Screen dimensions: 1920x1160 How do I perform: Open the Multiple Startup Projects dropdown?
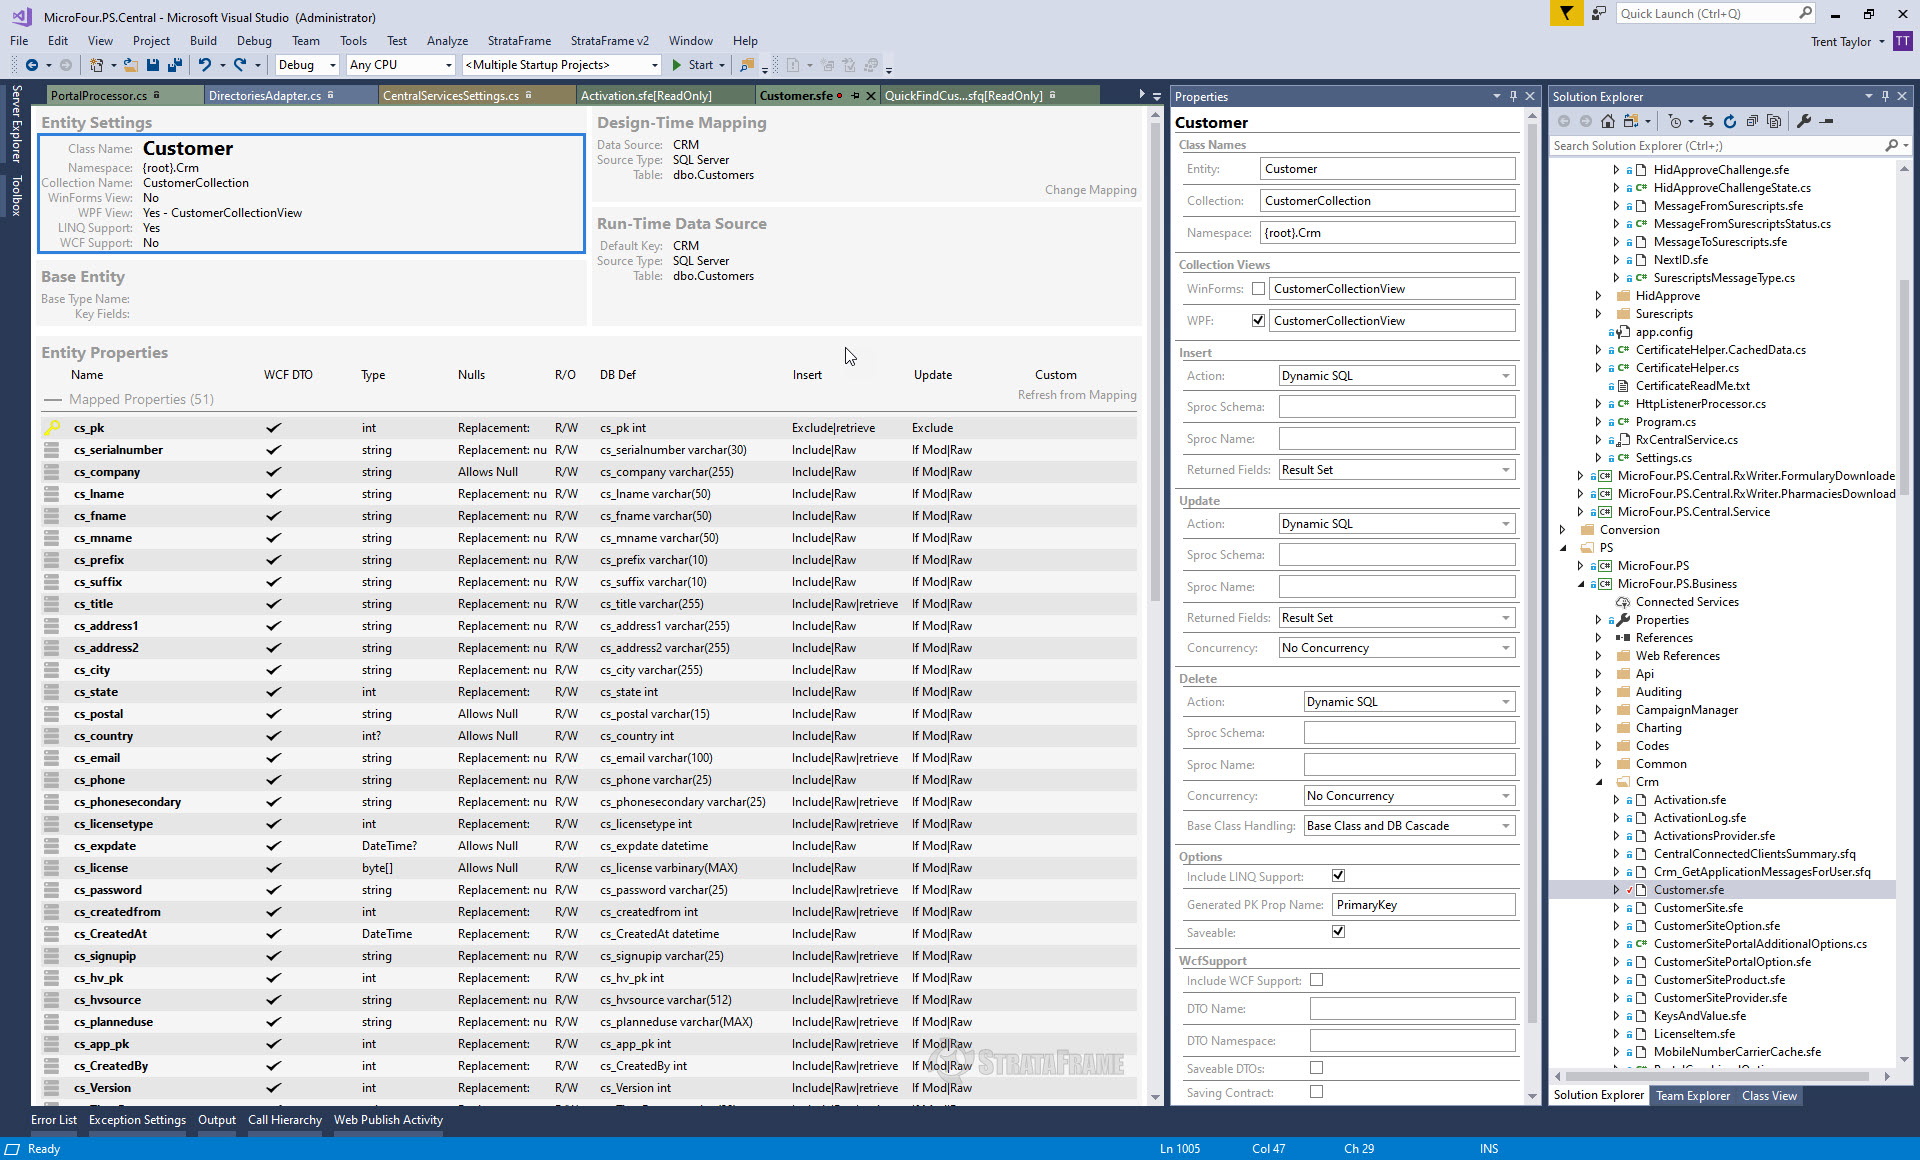(x=562, y=65)
